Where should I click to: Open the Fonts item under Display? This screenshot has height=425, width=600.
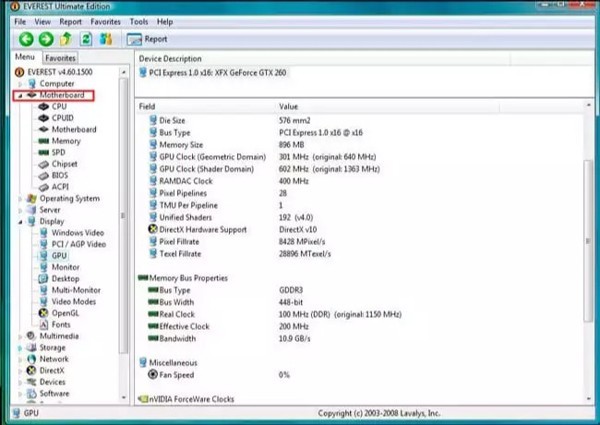pos(61,324)
